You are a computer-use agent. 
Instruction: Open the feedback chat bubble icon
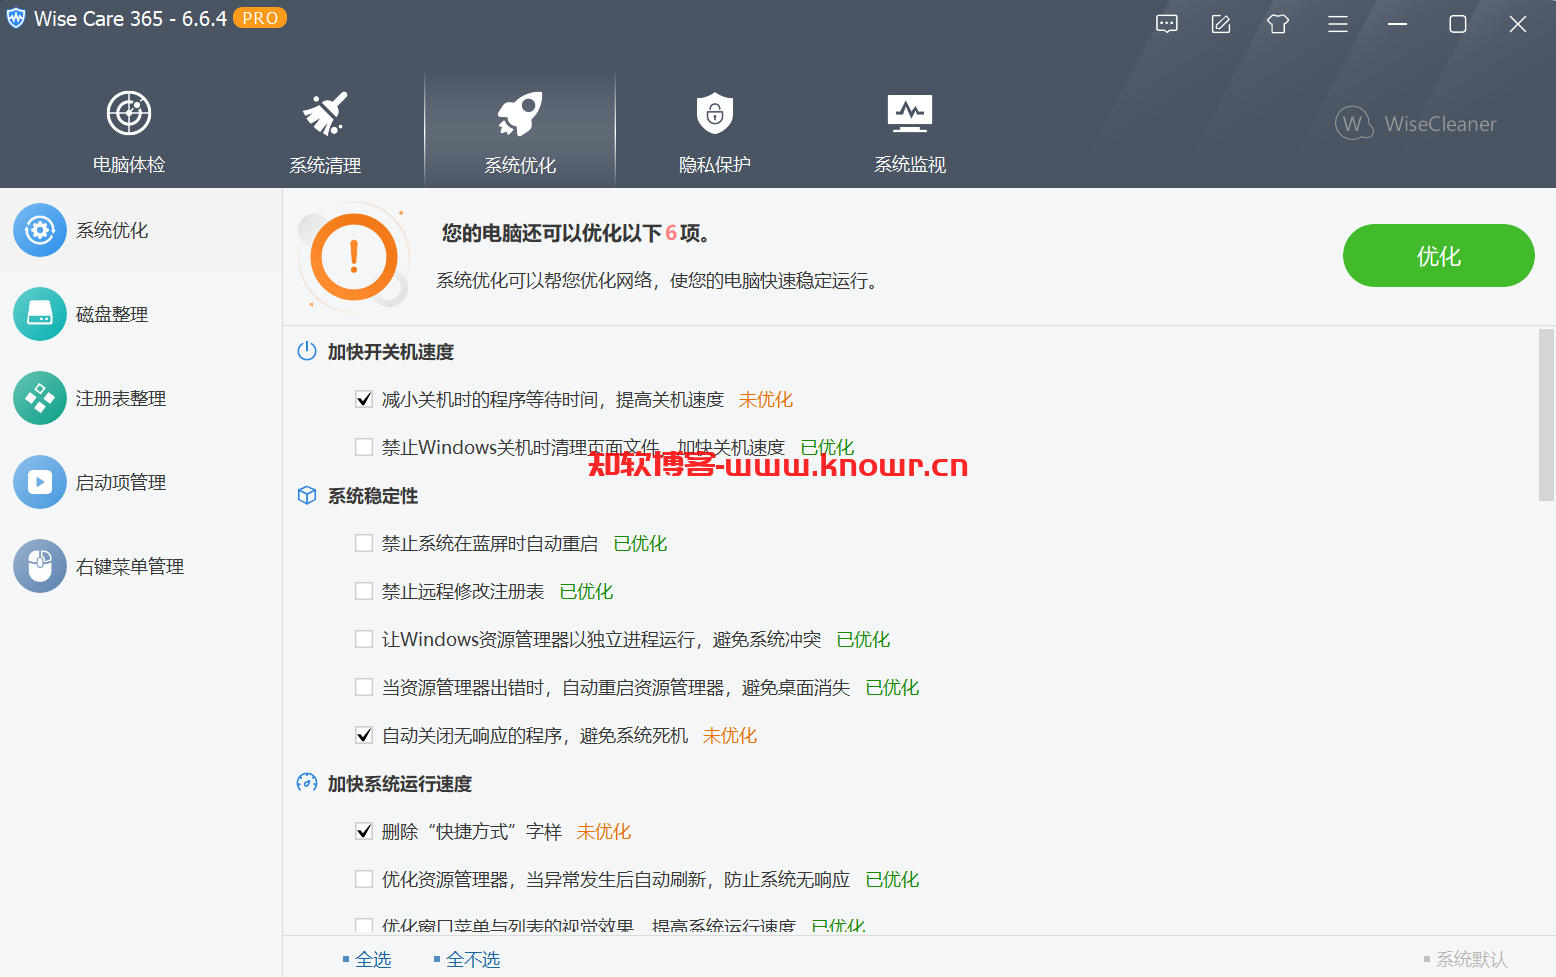pyautogui.click(x=1167, y=24)
